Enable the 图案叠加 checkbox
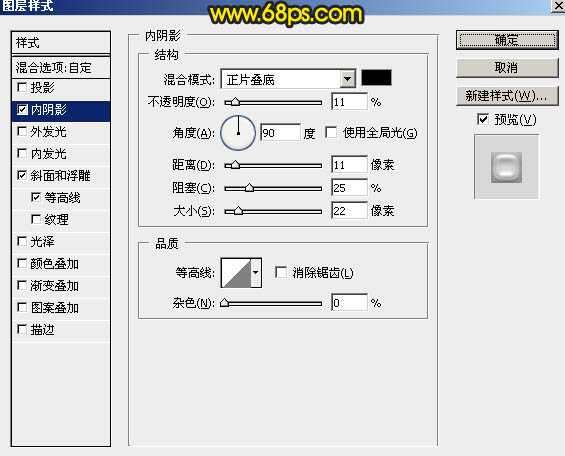The height and width of the screenshot is (456, 565). 22,308
